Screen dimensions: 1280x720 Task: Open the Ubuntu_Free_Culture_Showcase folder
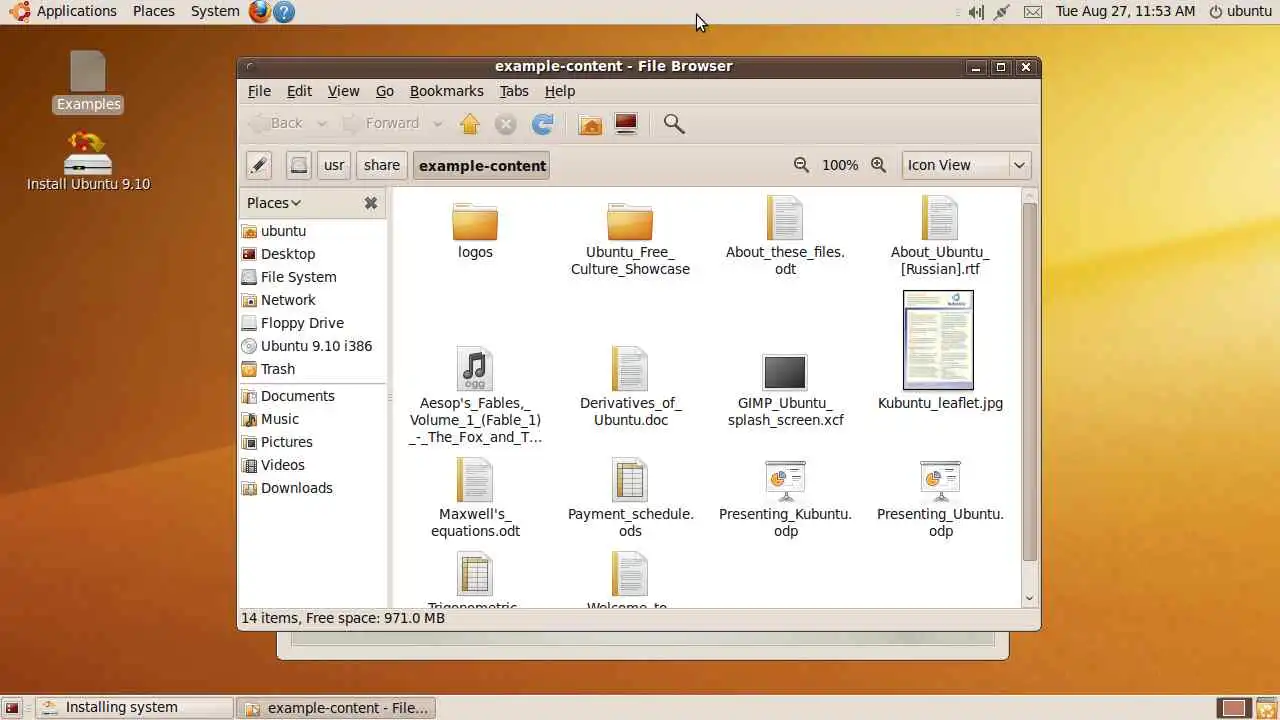coord(630,221)
